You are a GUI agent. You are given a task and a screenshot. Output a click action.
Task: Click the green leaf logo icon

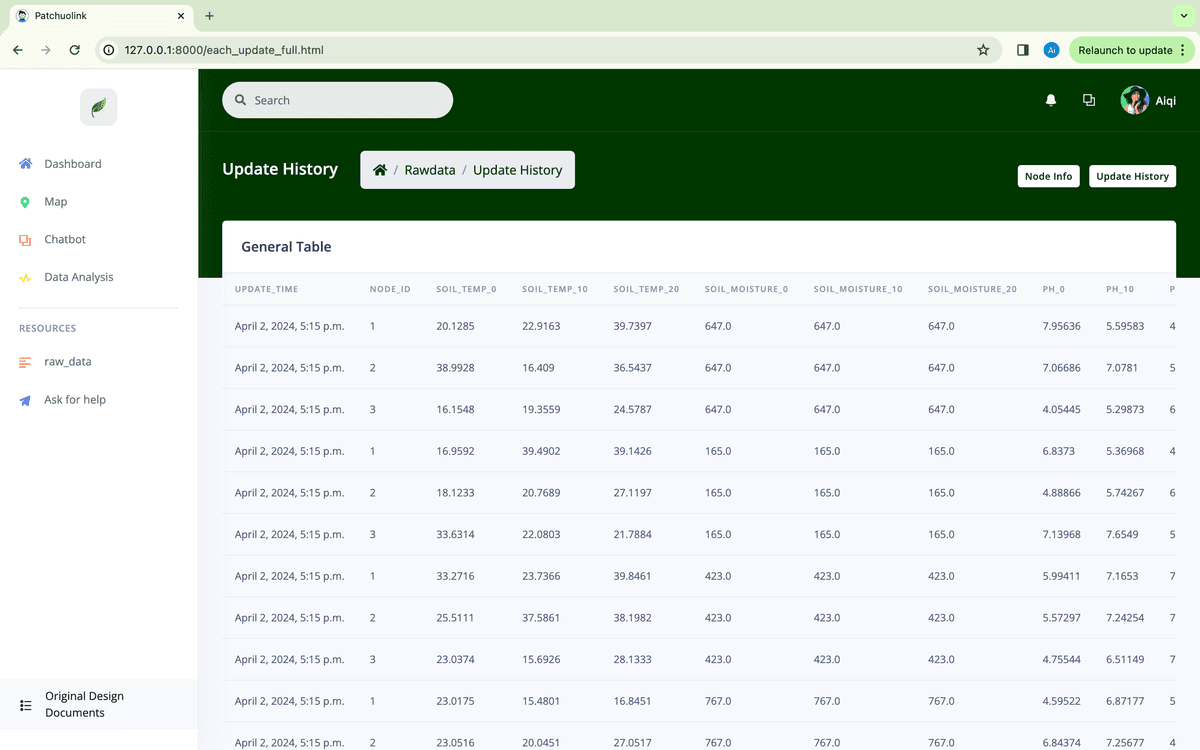point(98,107)
